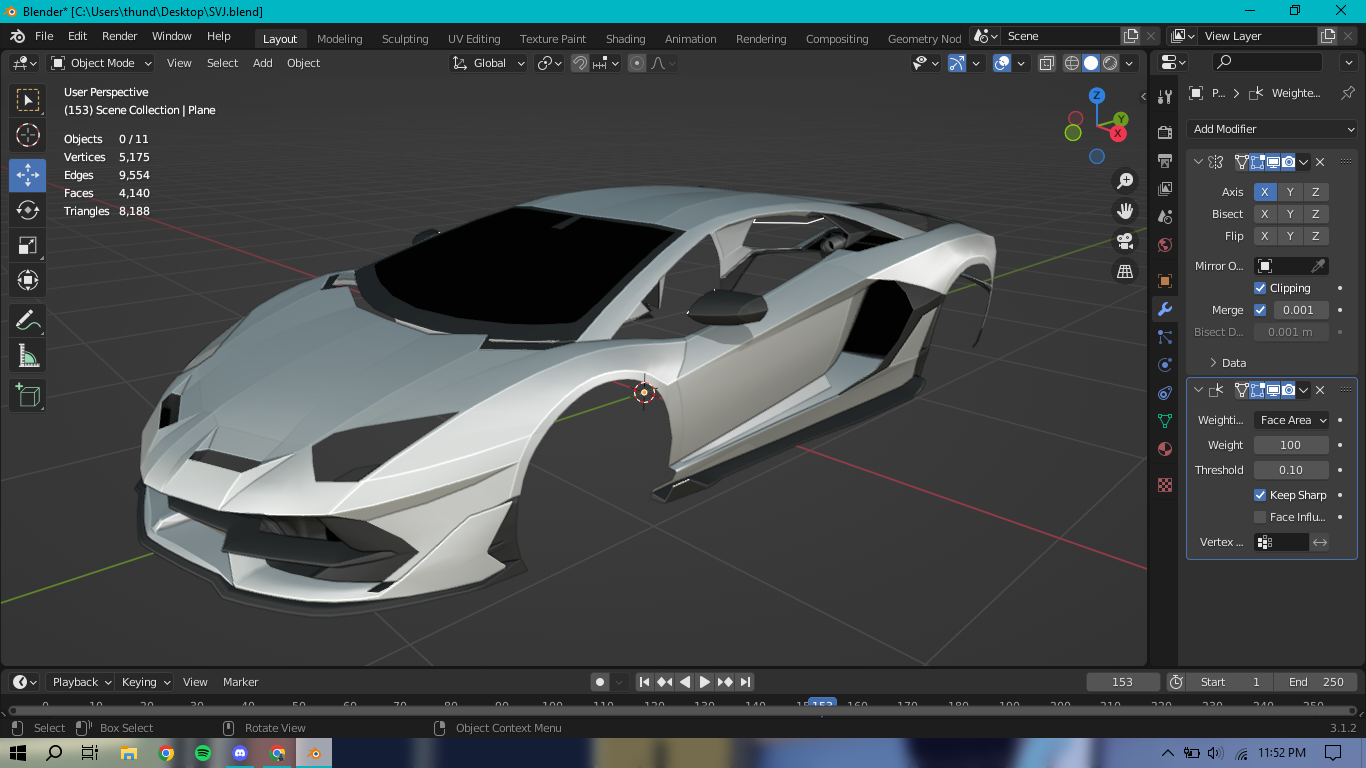This screenshot has width=1366, height=768.
Task: Open the Add Modifier dropdown
Action: [x=1272, y=129]
